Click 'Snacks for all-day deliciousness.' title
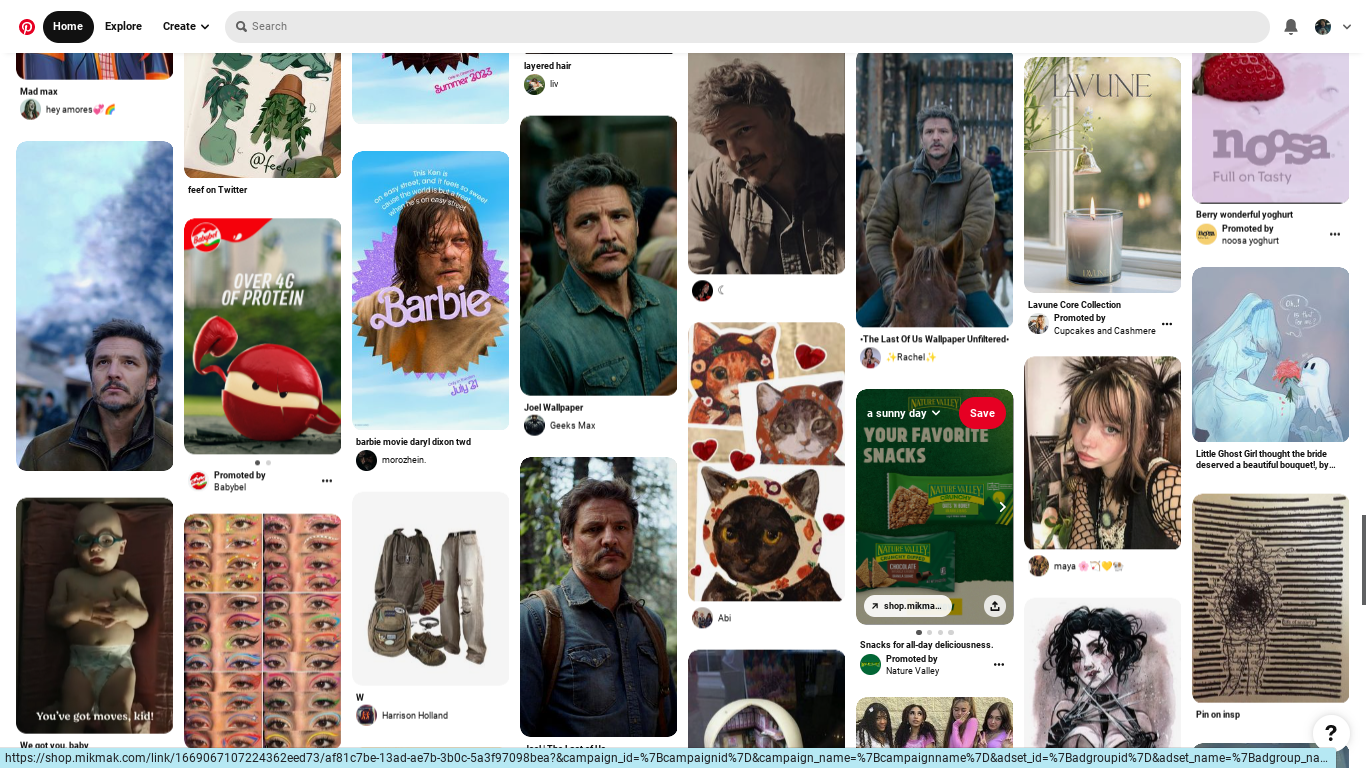Image resolution: width=1366 pixels, height=768 pixels. (x=926, y=645)
